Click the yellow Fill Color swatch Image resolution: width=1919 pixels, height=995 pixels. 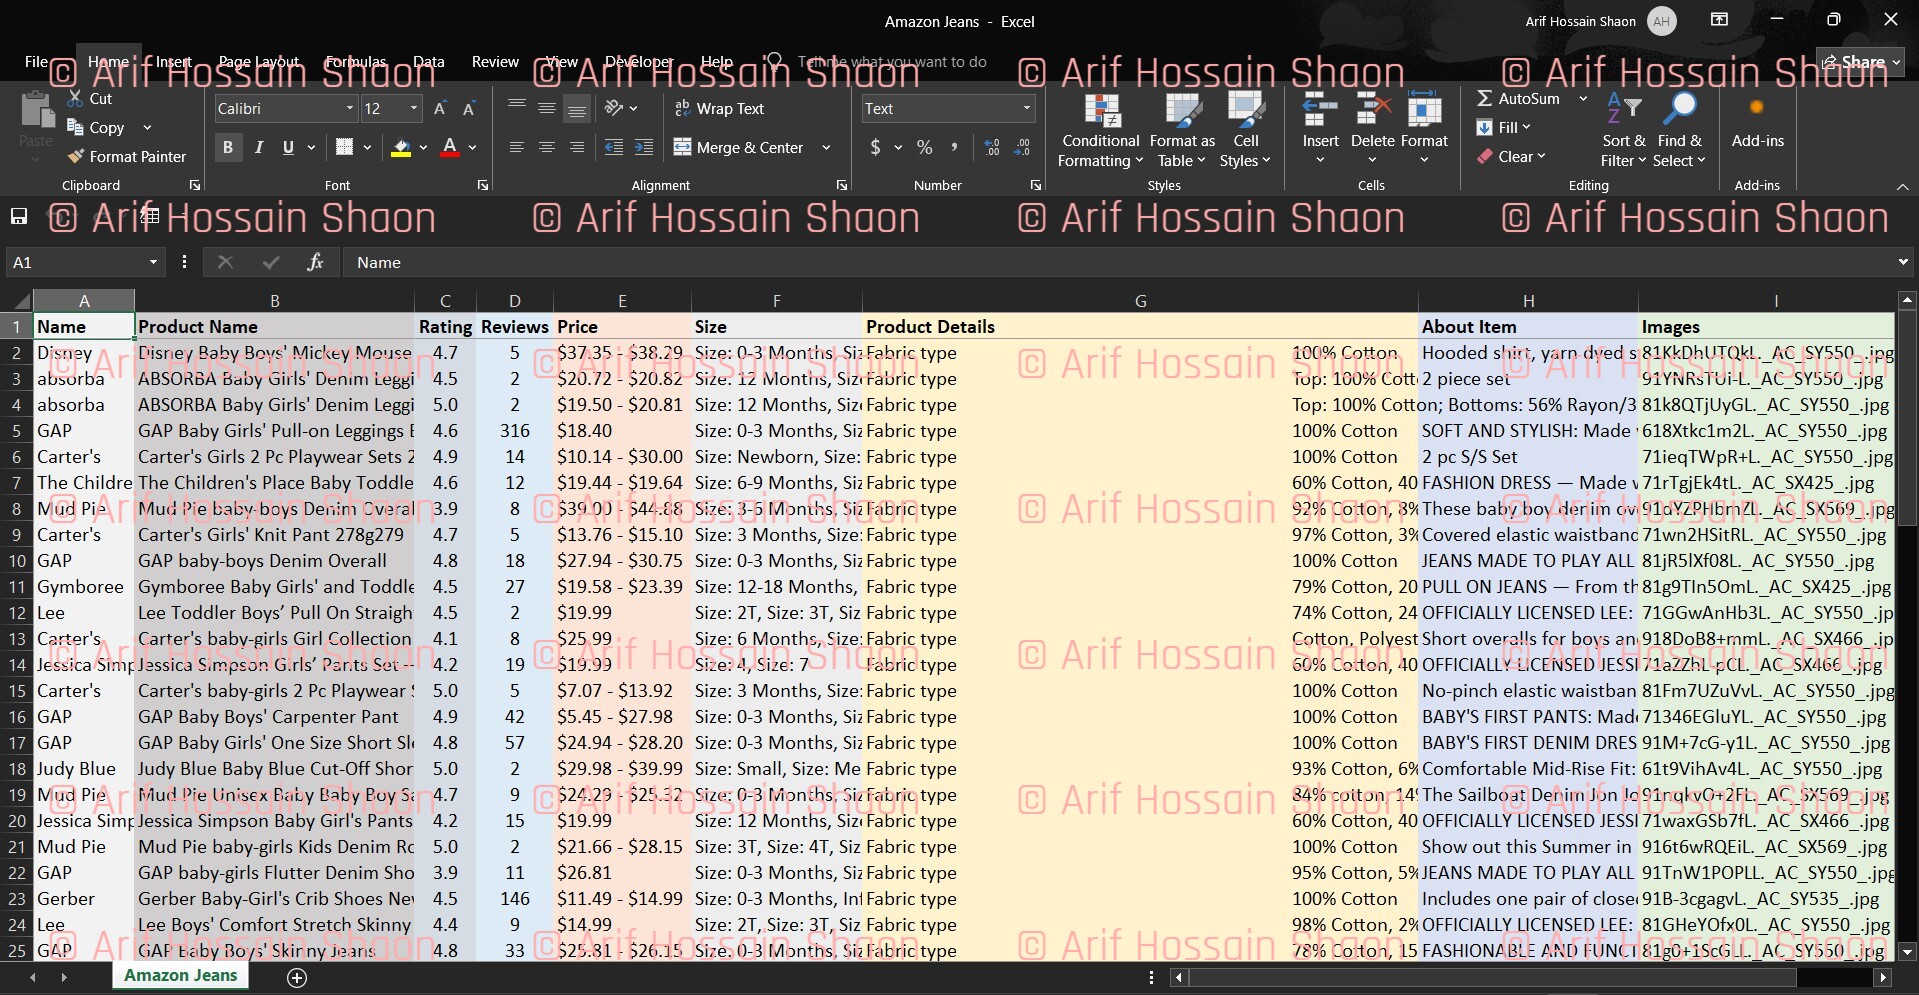[x=401, y=147]
